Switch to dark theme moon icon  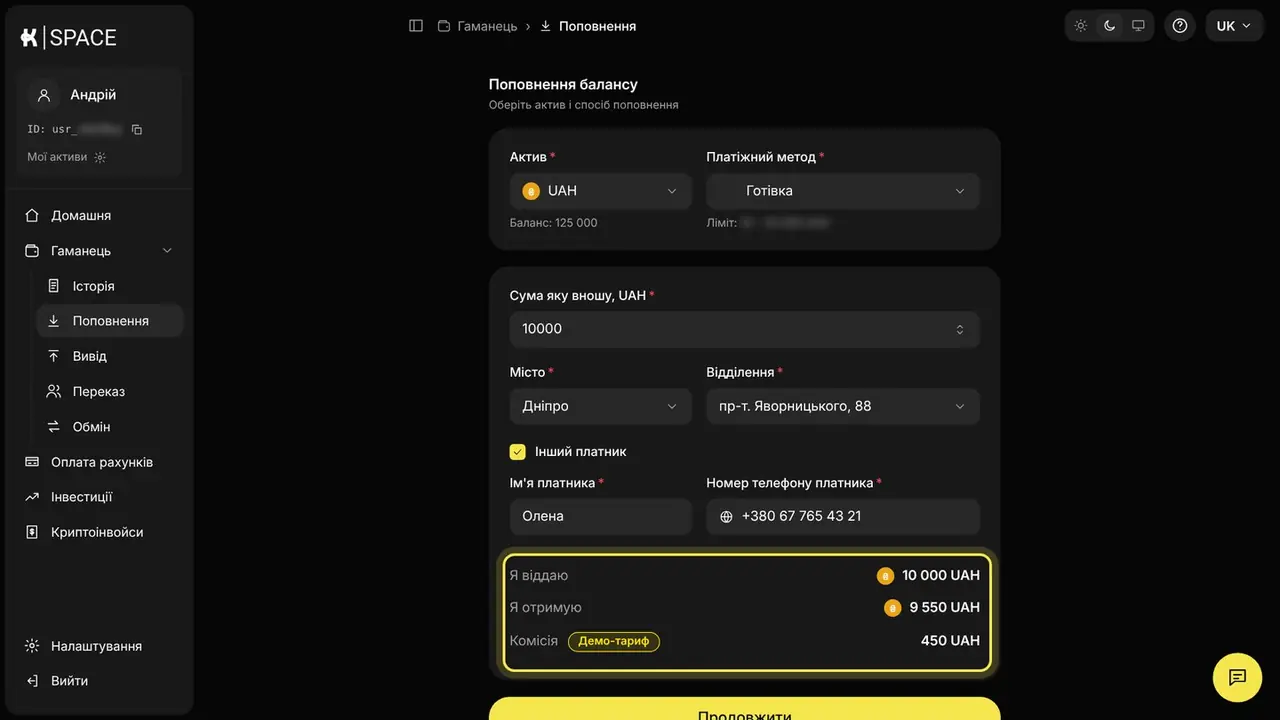1109,26
